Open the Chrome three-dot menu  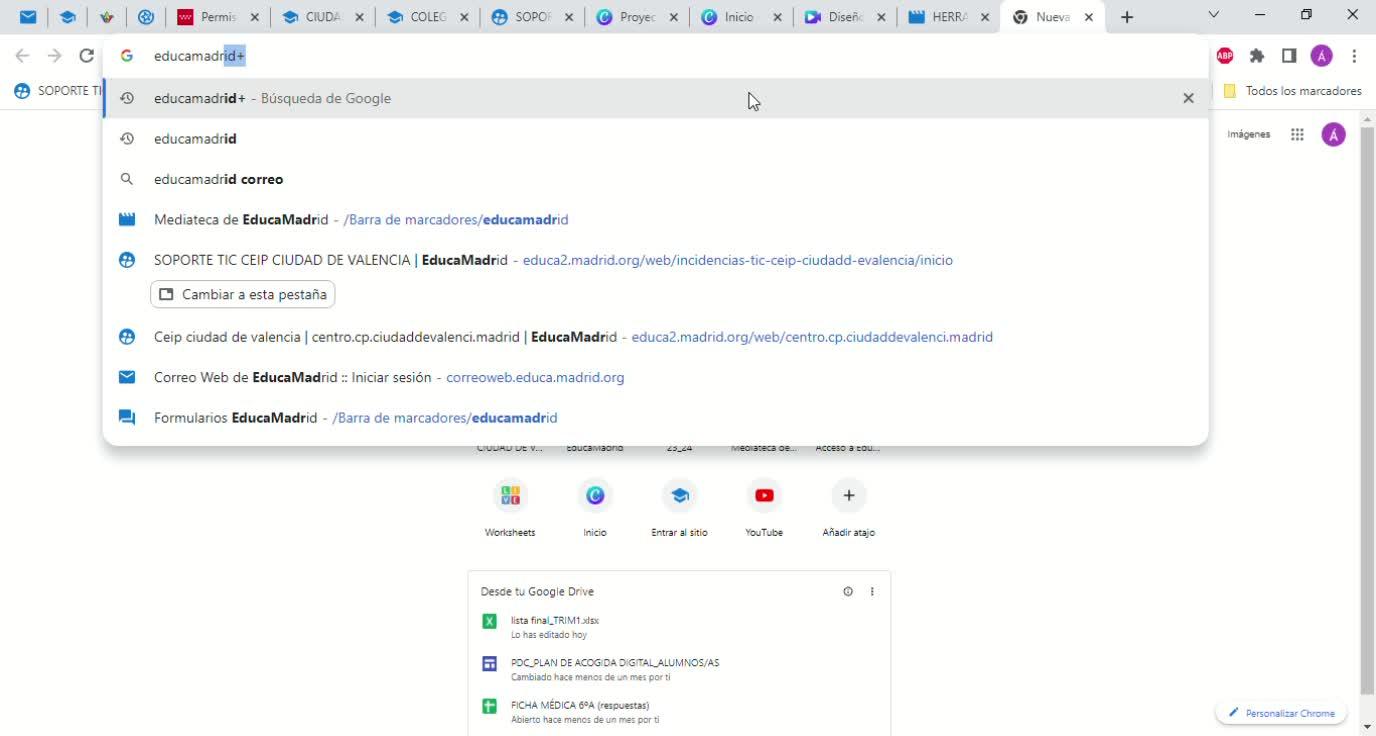point(1354,56)
